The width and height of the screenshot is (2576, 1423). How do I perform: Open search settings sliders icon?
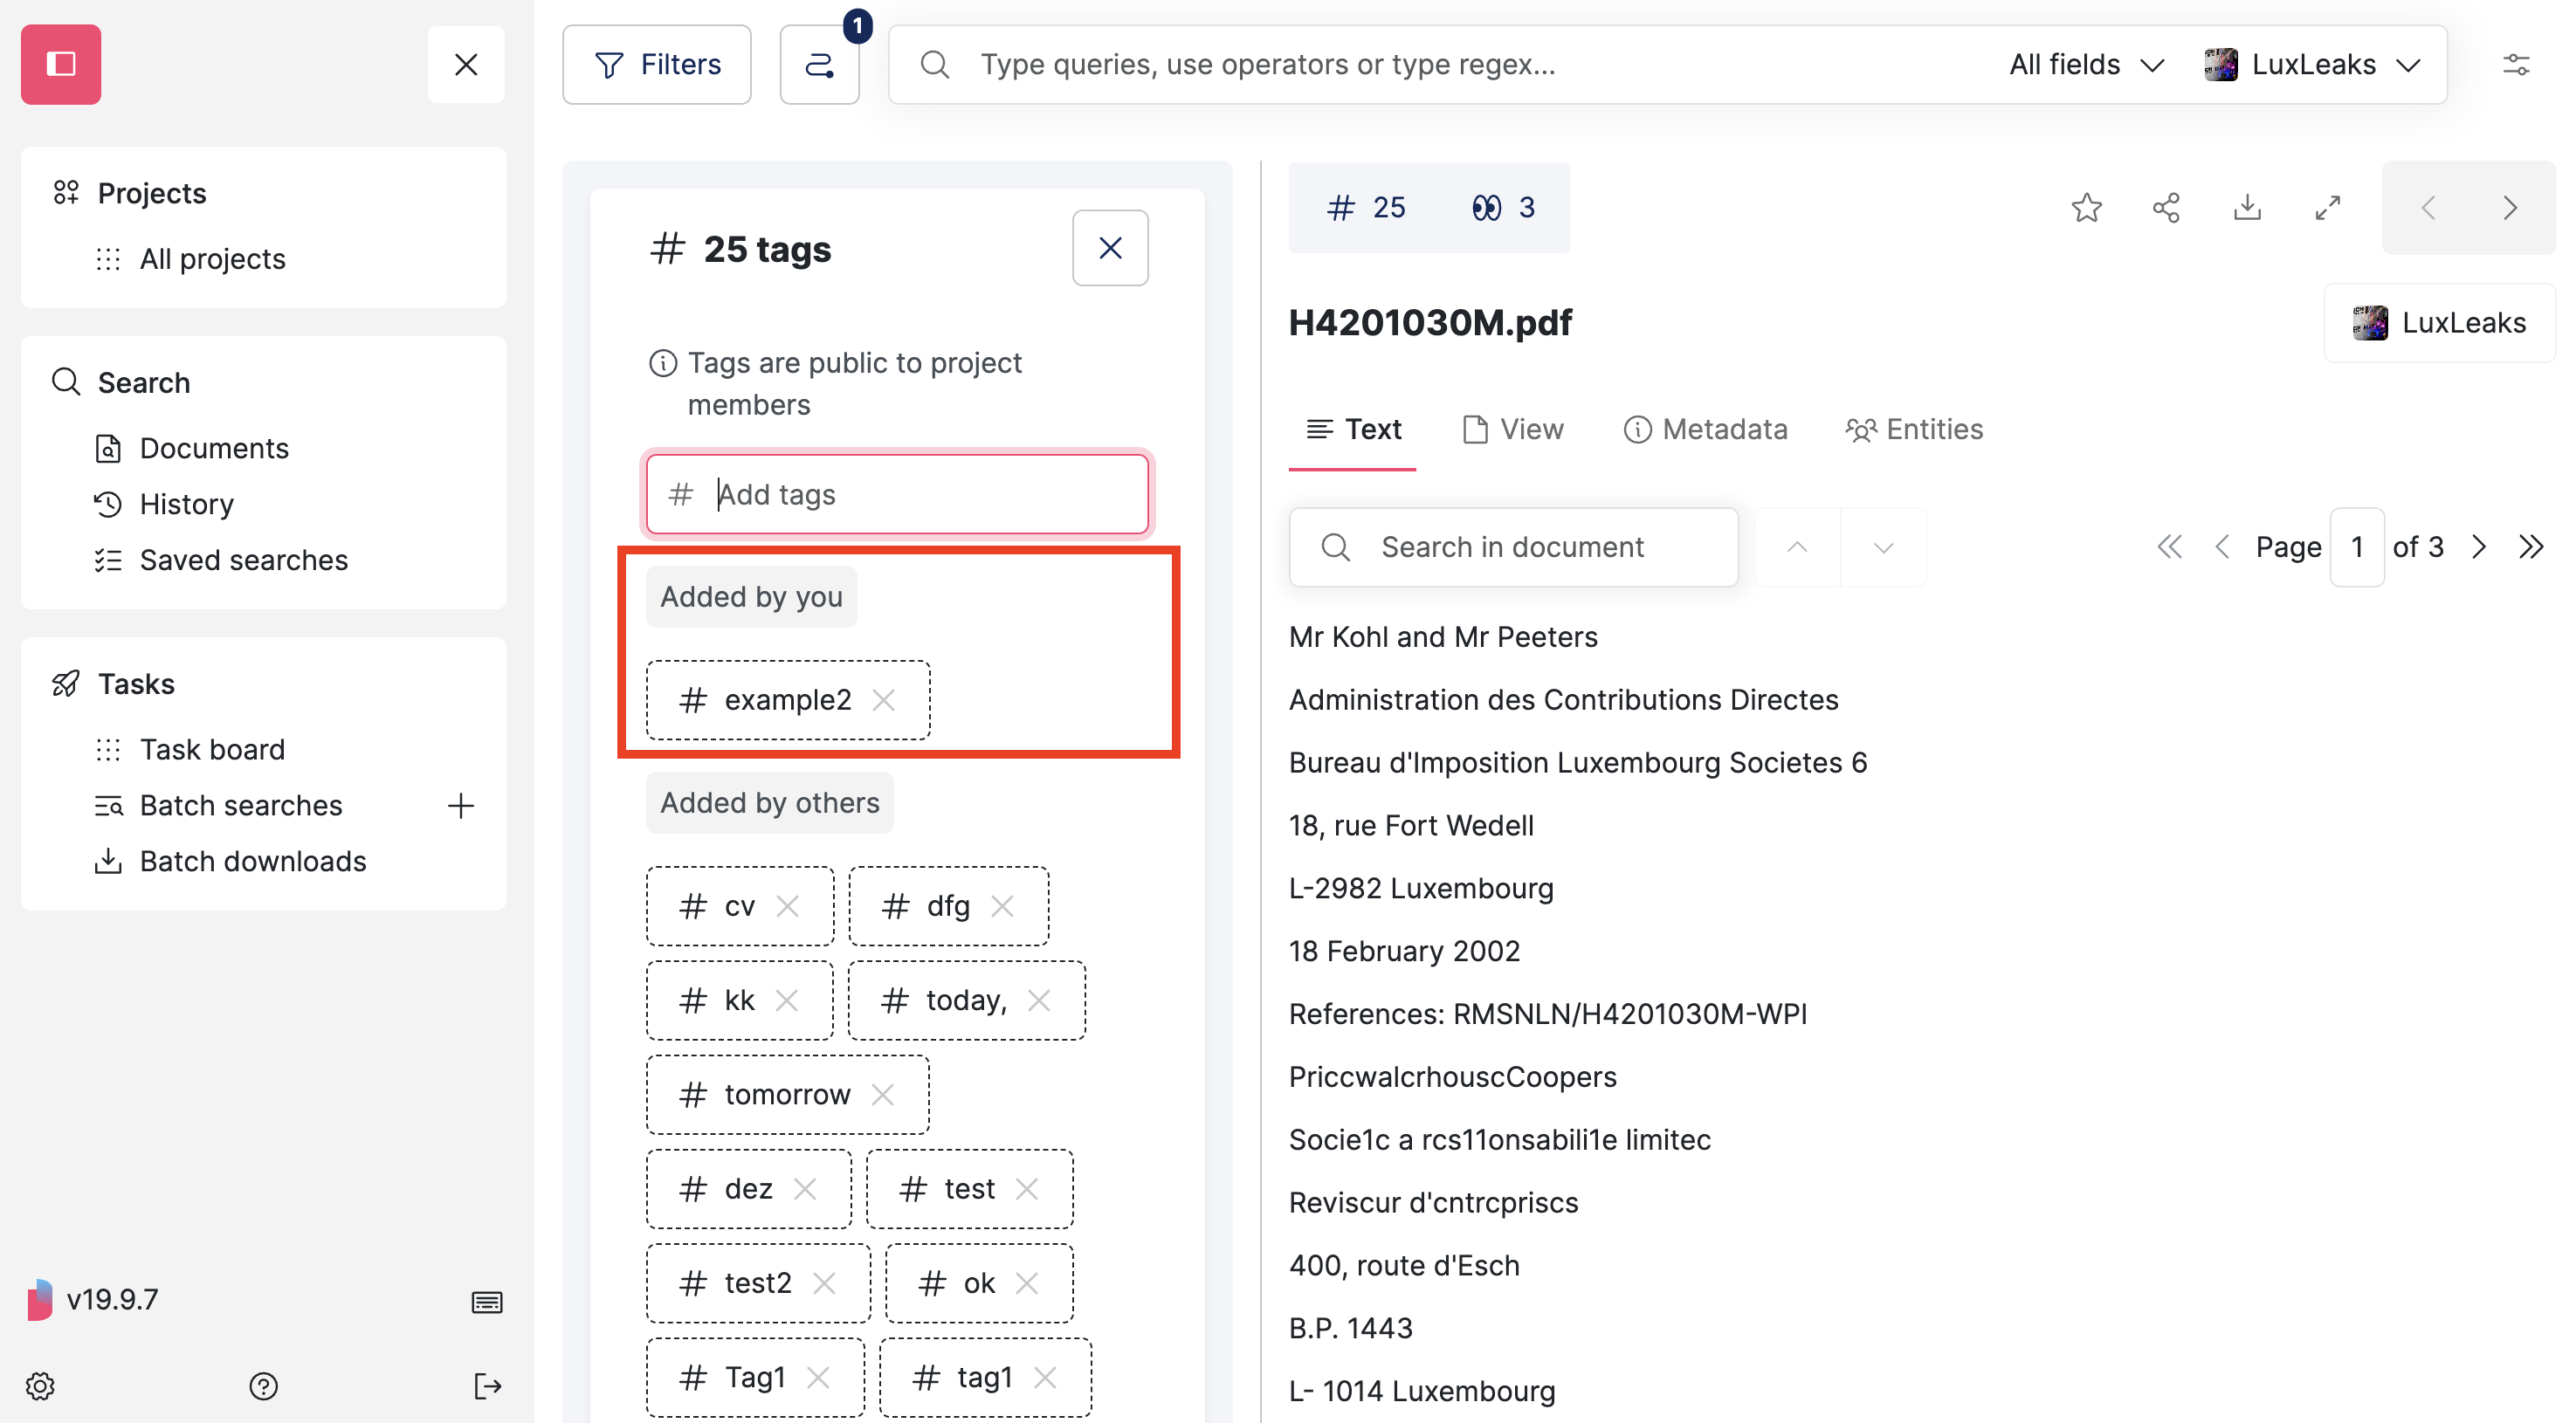click(2516, 64)
